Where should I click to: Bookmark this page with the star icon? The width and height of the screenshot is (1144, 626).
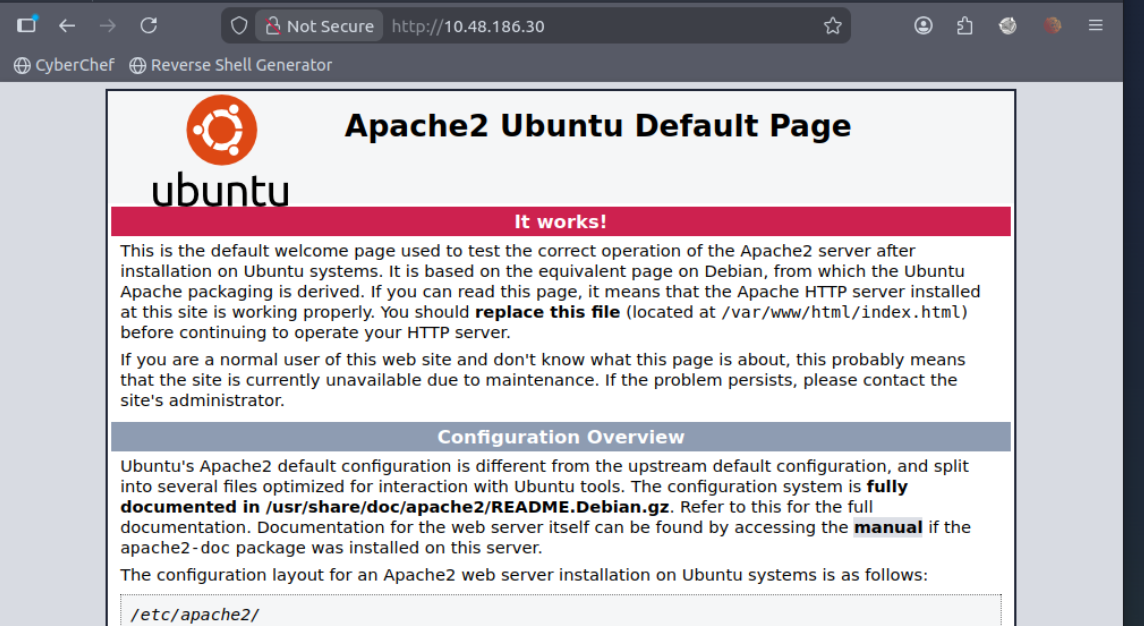[832, 26]
